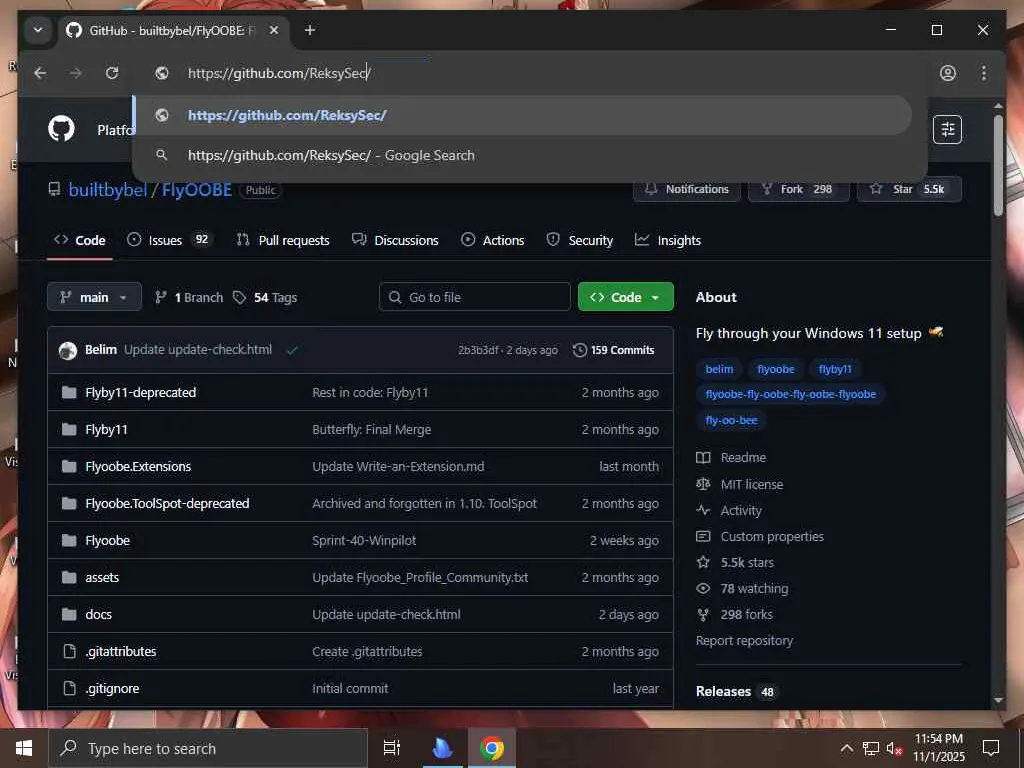Image resolution: width=1024 pixels, height=768 pixels.
Task: Open the FlyOOBE repository link
Action: coord(197,190)
